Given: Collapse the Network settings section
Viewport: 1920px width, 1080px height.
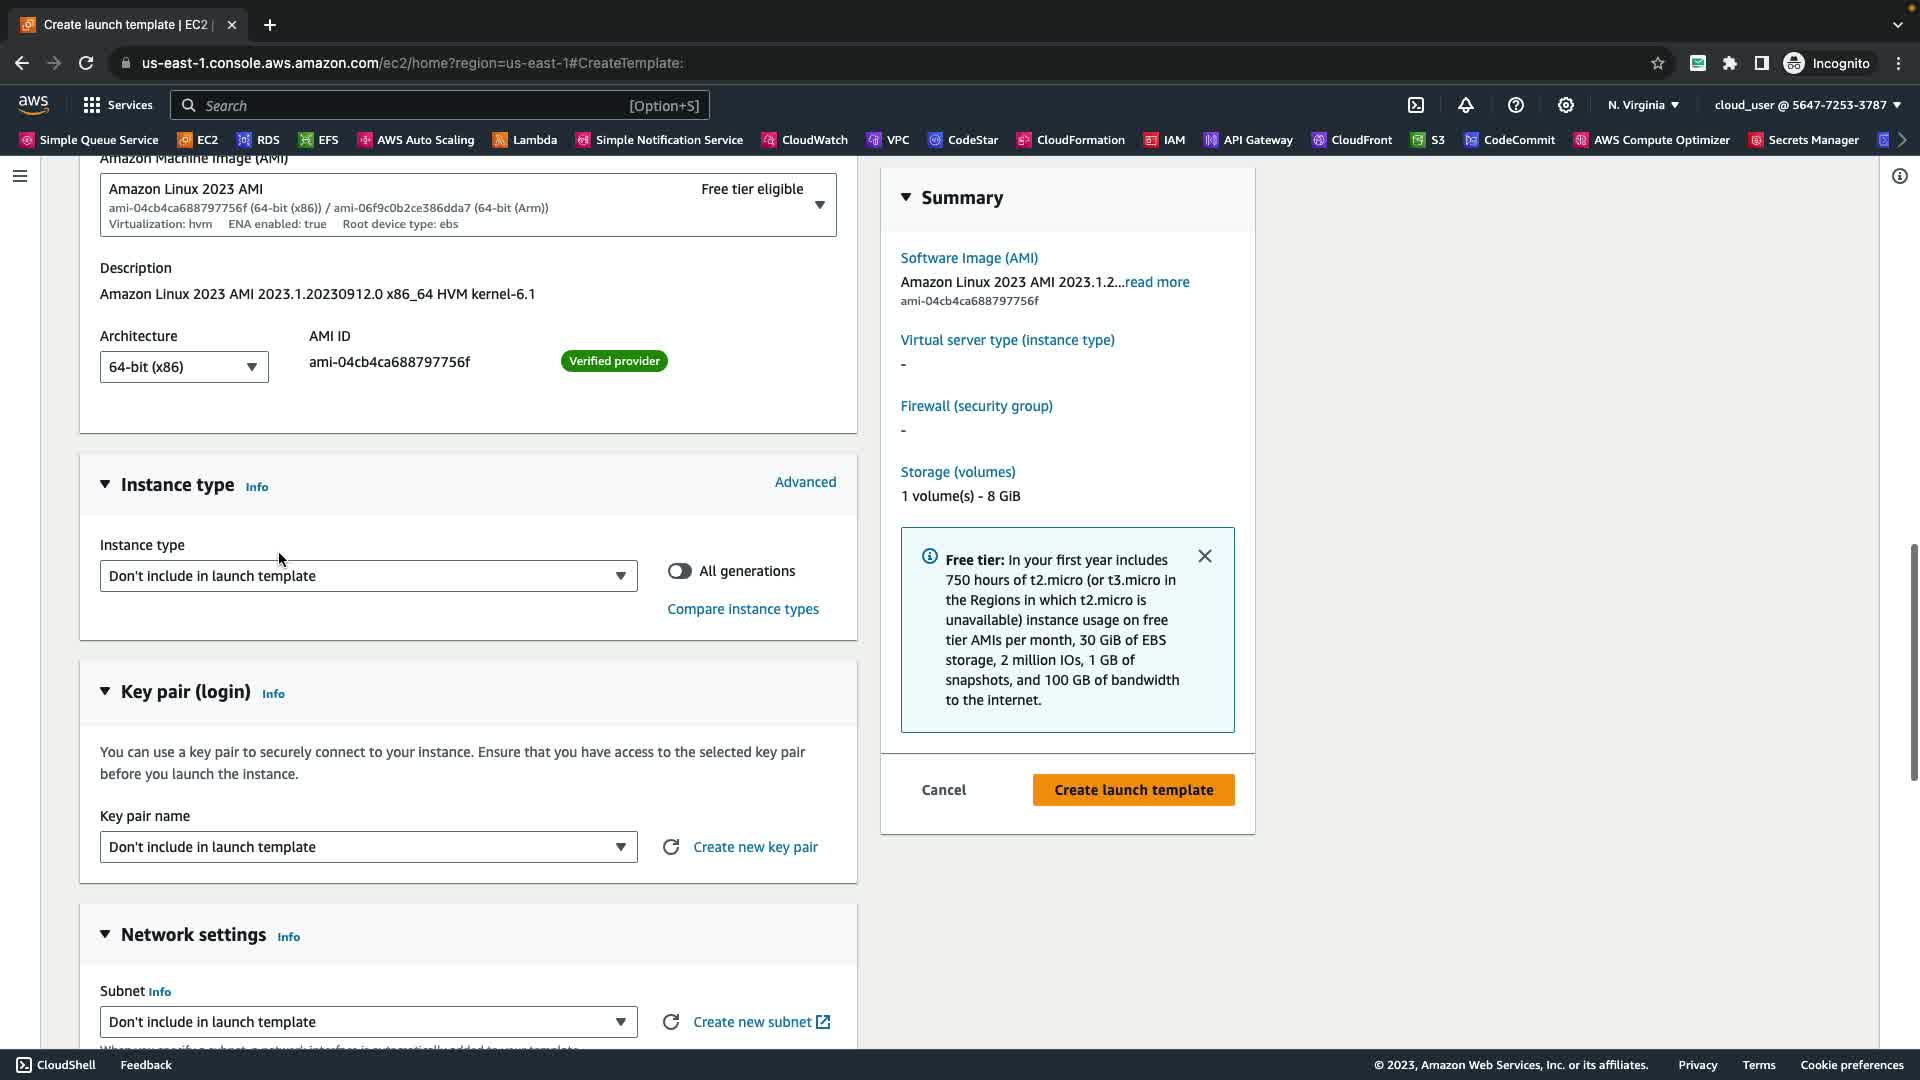Looking at the screenshot, I should point(105,934).
